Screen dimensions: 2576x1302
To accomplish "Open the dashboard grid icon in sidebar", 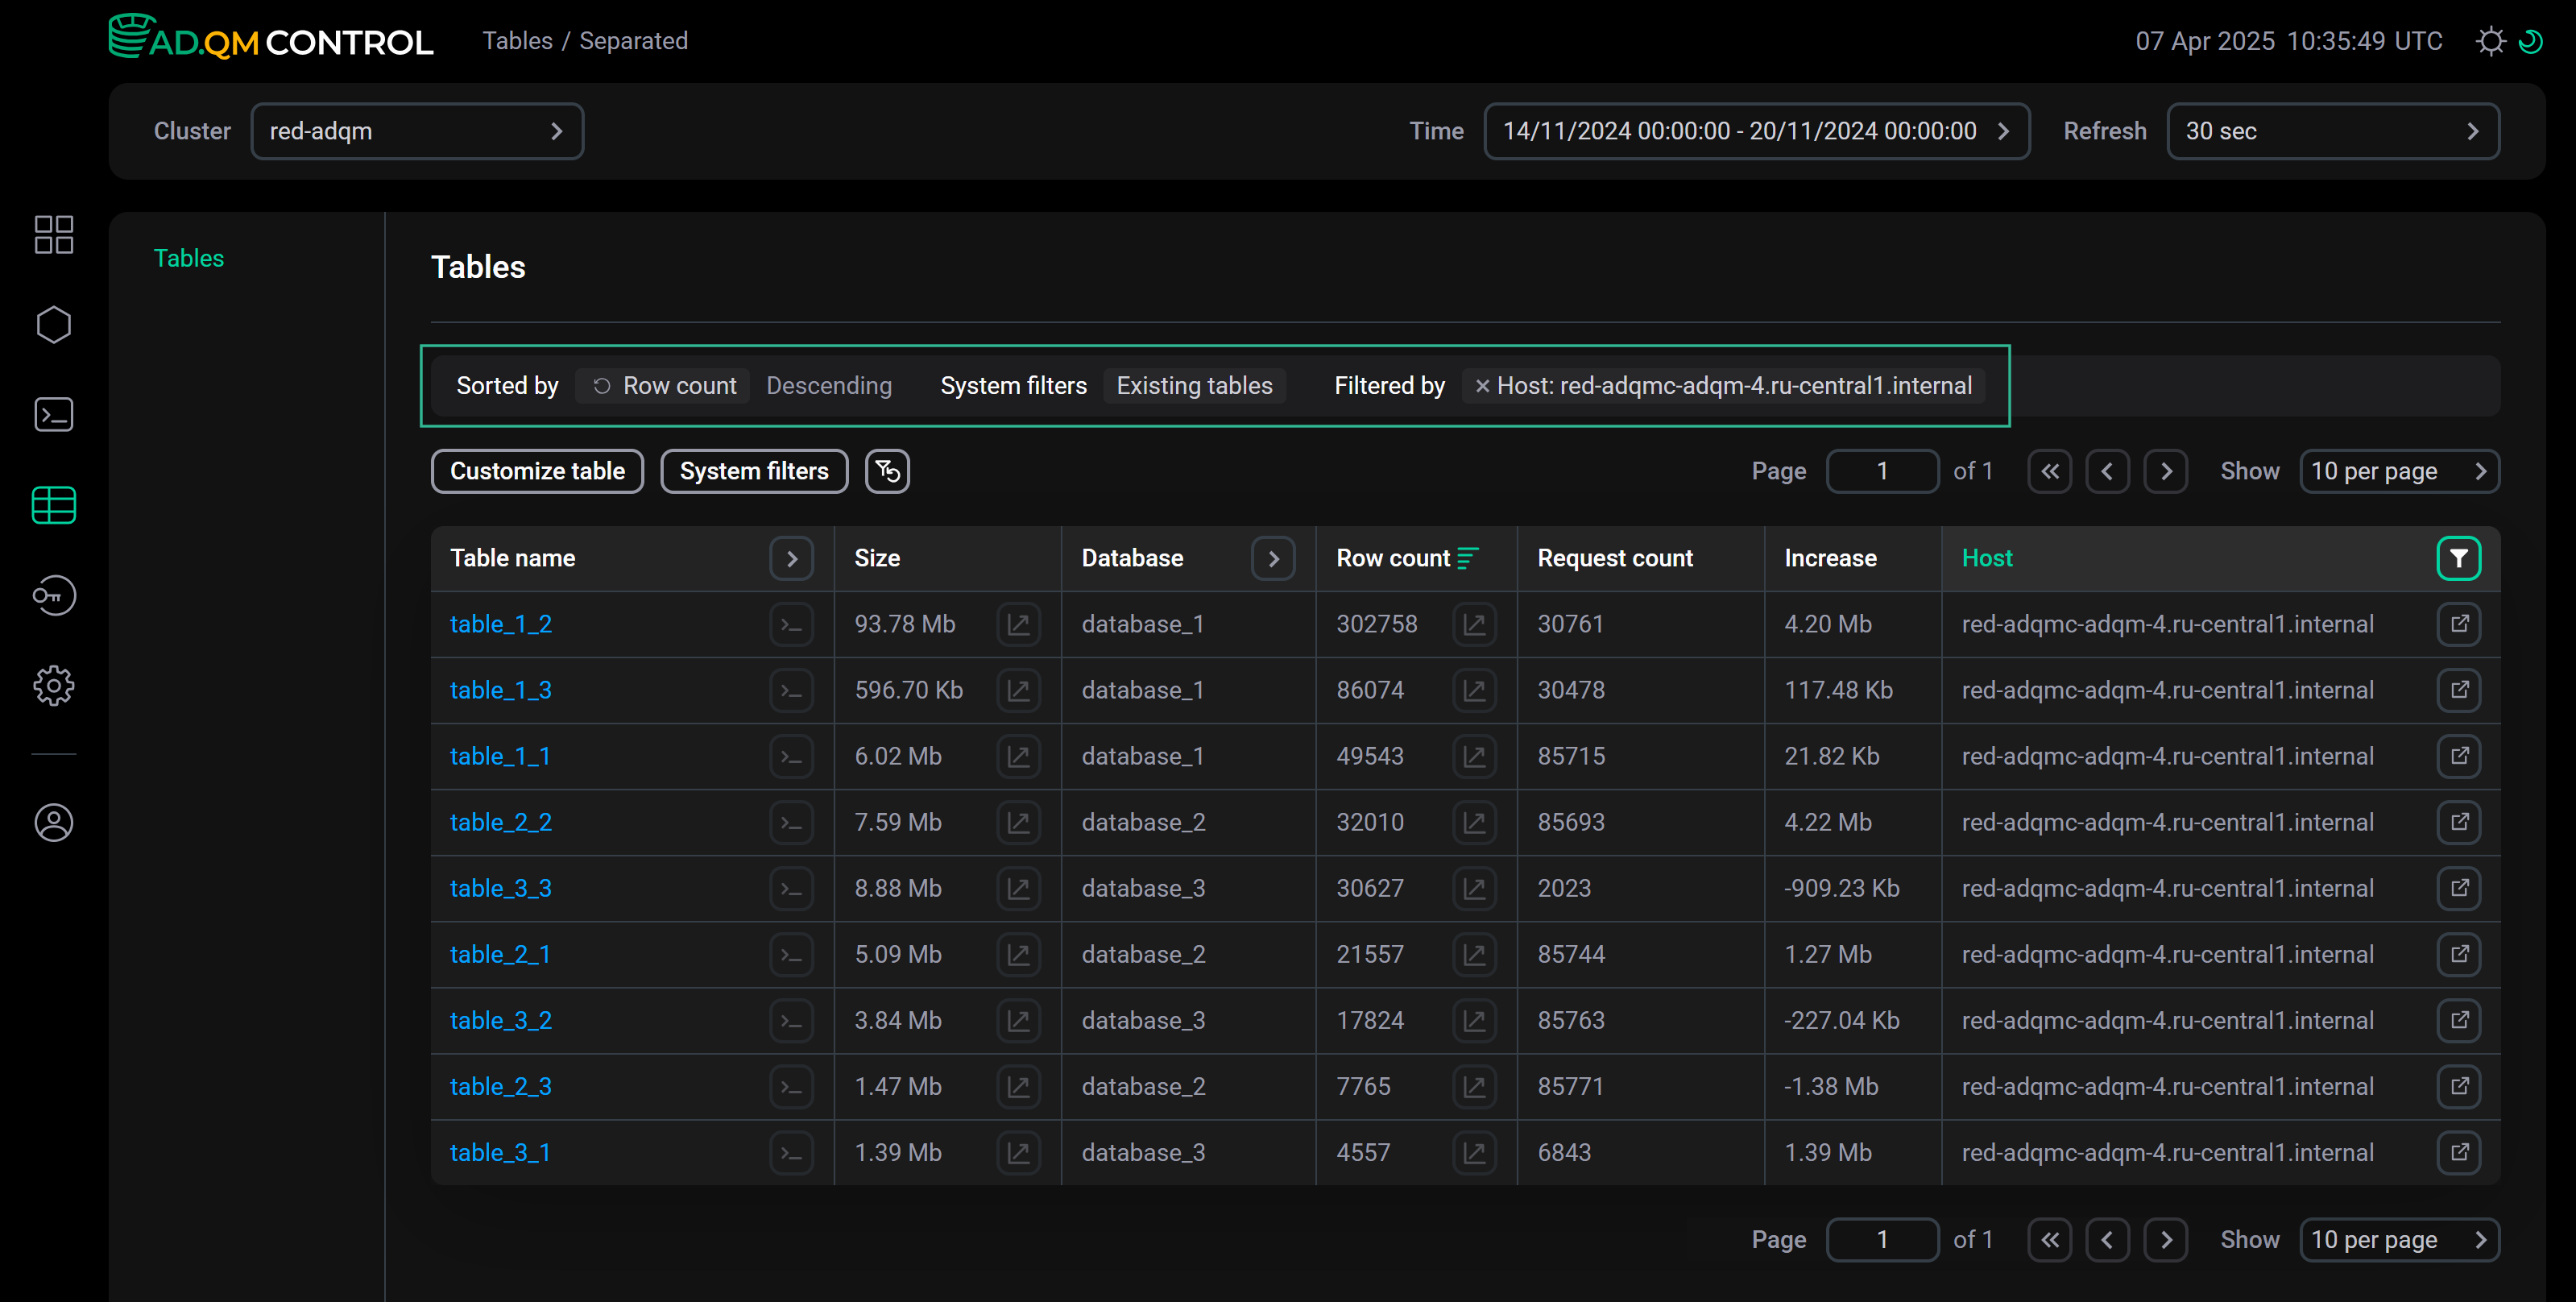I will click(53, 234).
